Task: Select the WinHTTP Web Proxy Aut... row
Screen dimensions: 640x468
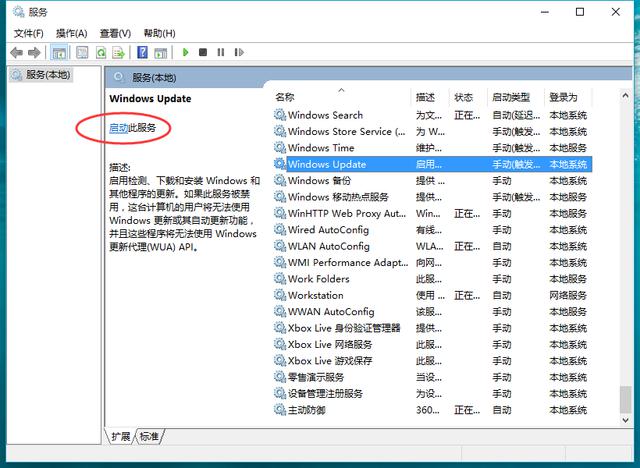Action: (x=432, y=213)
